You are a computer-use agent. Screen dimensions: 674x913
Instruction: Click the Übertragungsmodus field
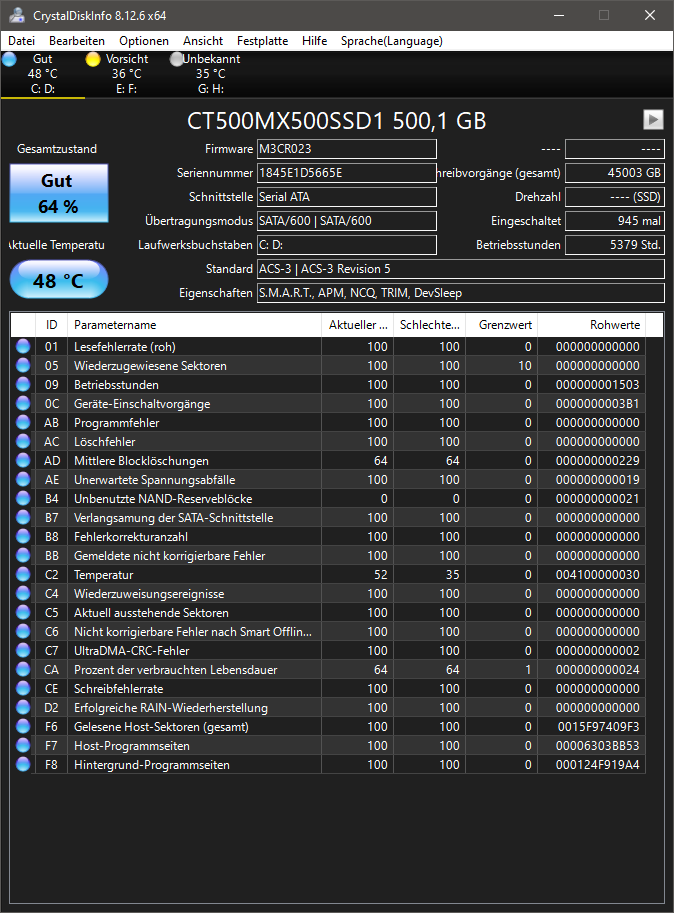[347, 221]
